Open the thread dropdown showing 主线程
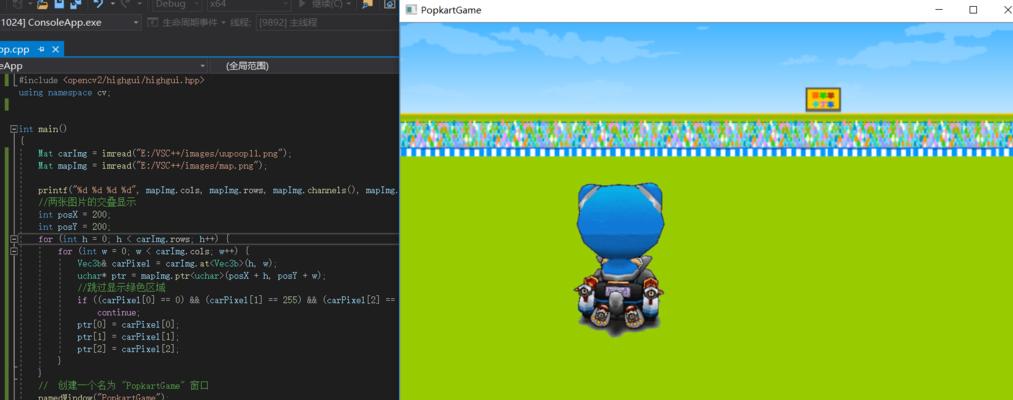Viewport: 1013px width, 400px height. pyautogui.click(x=327, y=23)
